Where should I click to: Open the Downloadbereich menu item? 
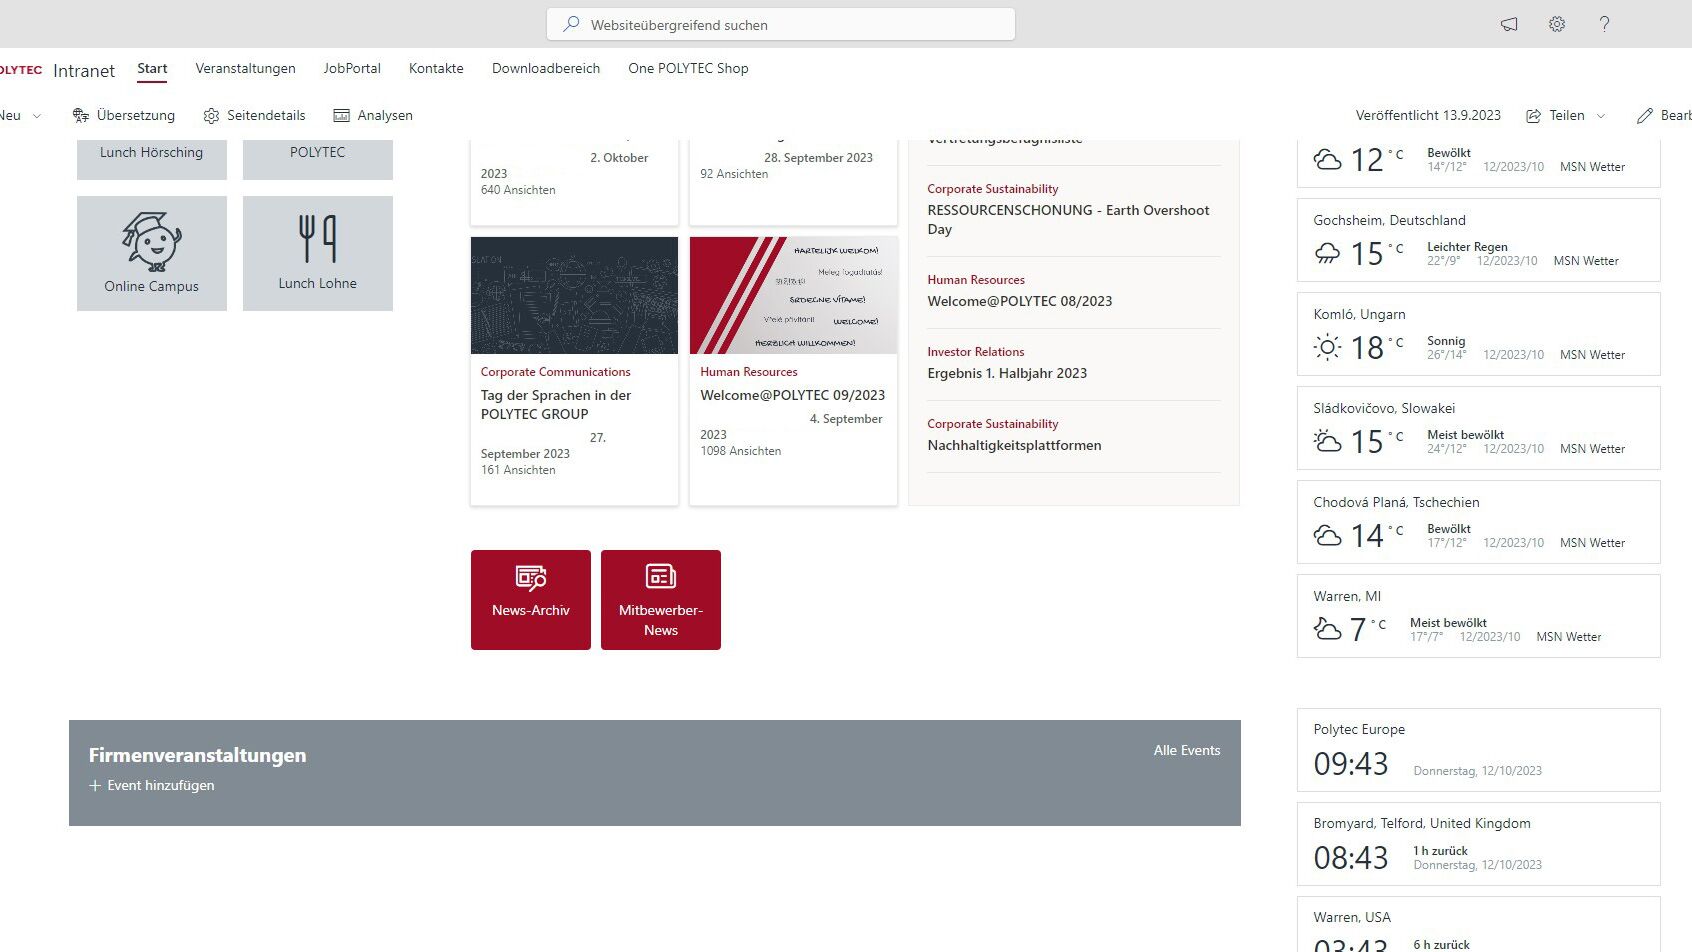tap(546, 68)
